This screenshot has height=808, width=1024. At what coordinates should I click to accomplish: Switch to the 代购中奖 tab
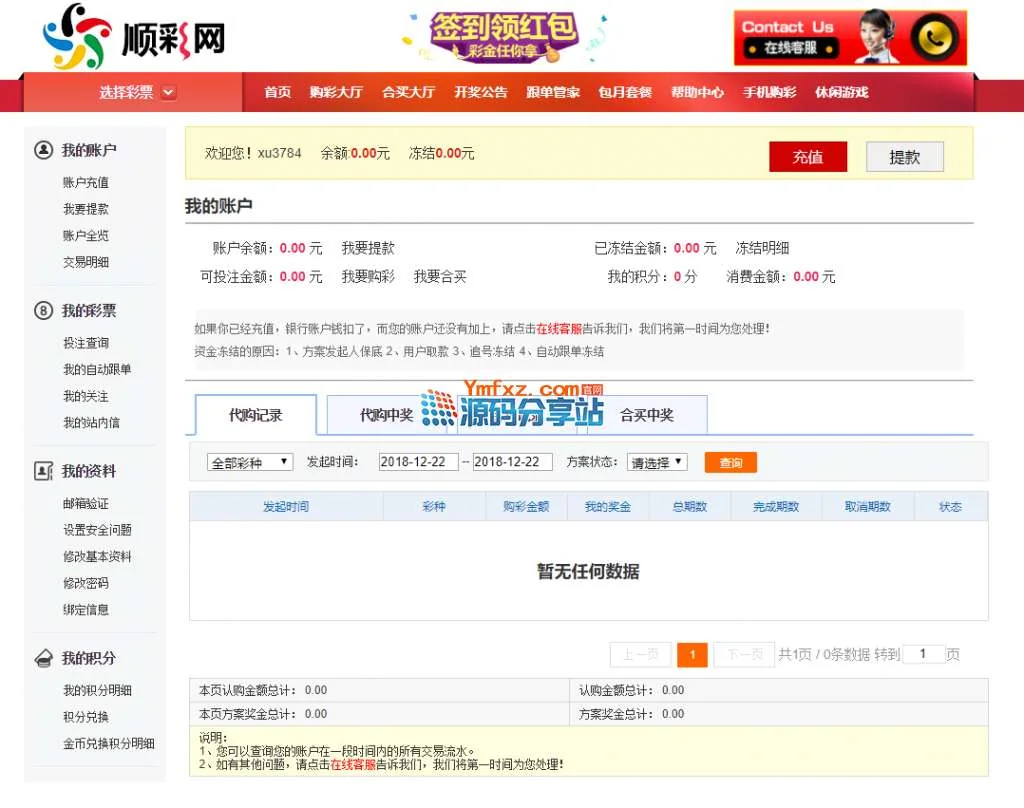(386, 415)
